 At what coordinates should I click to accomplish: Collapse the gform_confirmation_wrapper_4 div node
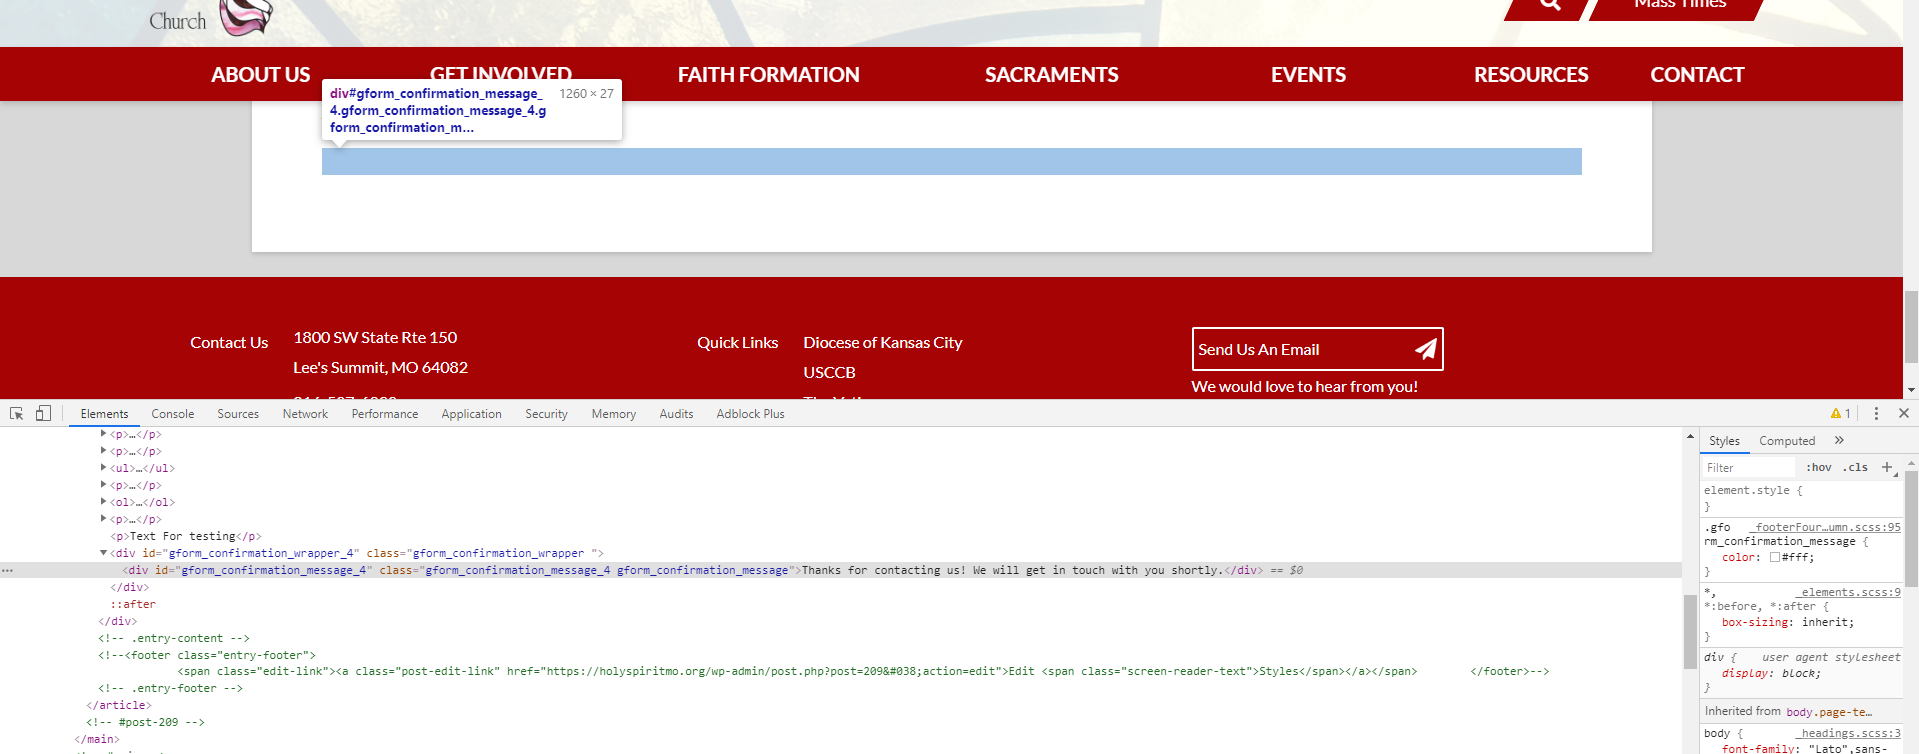coord(103,553)
